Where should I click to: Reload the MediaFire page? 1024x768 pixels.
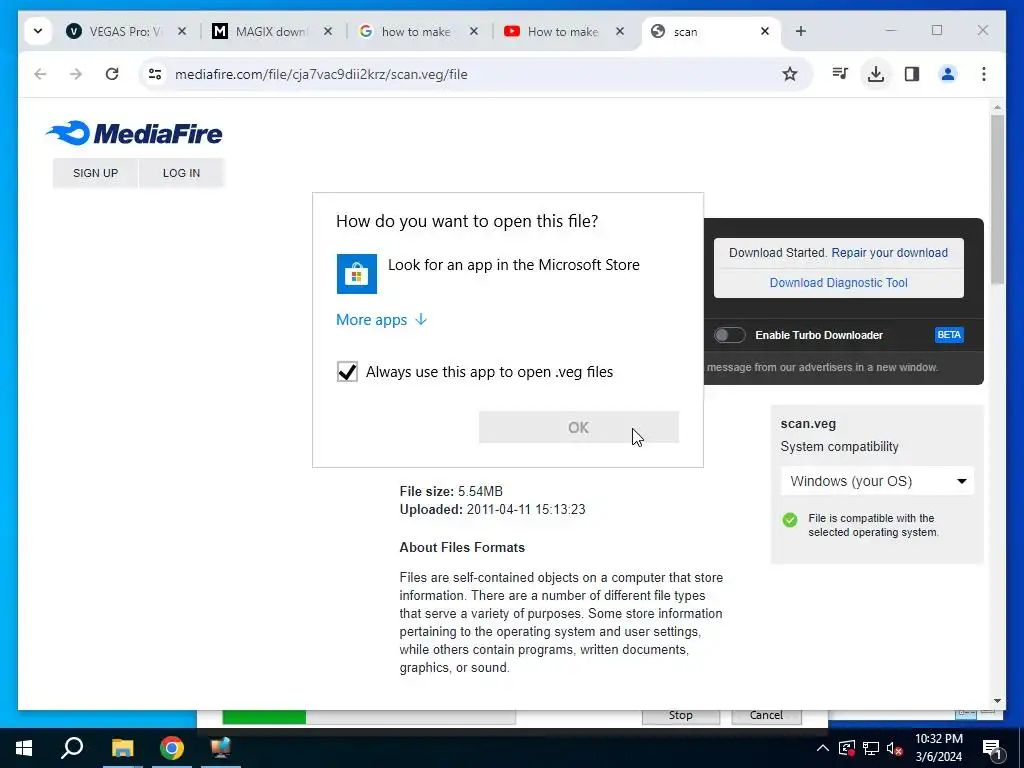point(112,74)
